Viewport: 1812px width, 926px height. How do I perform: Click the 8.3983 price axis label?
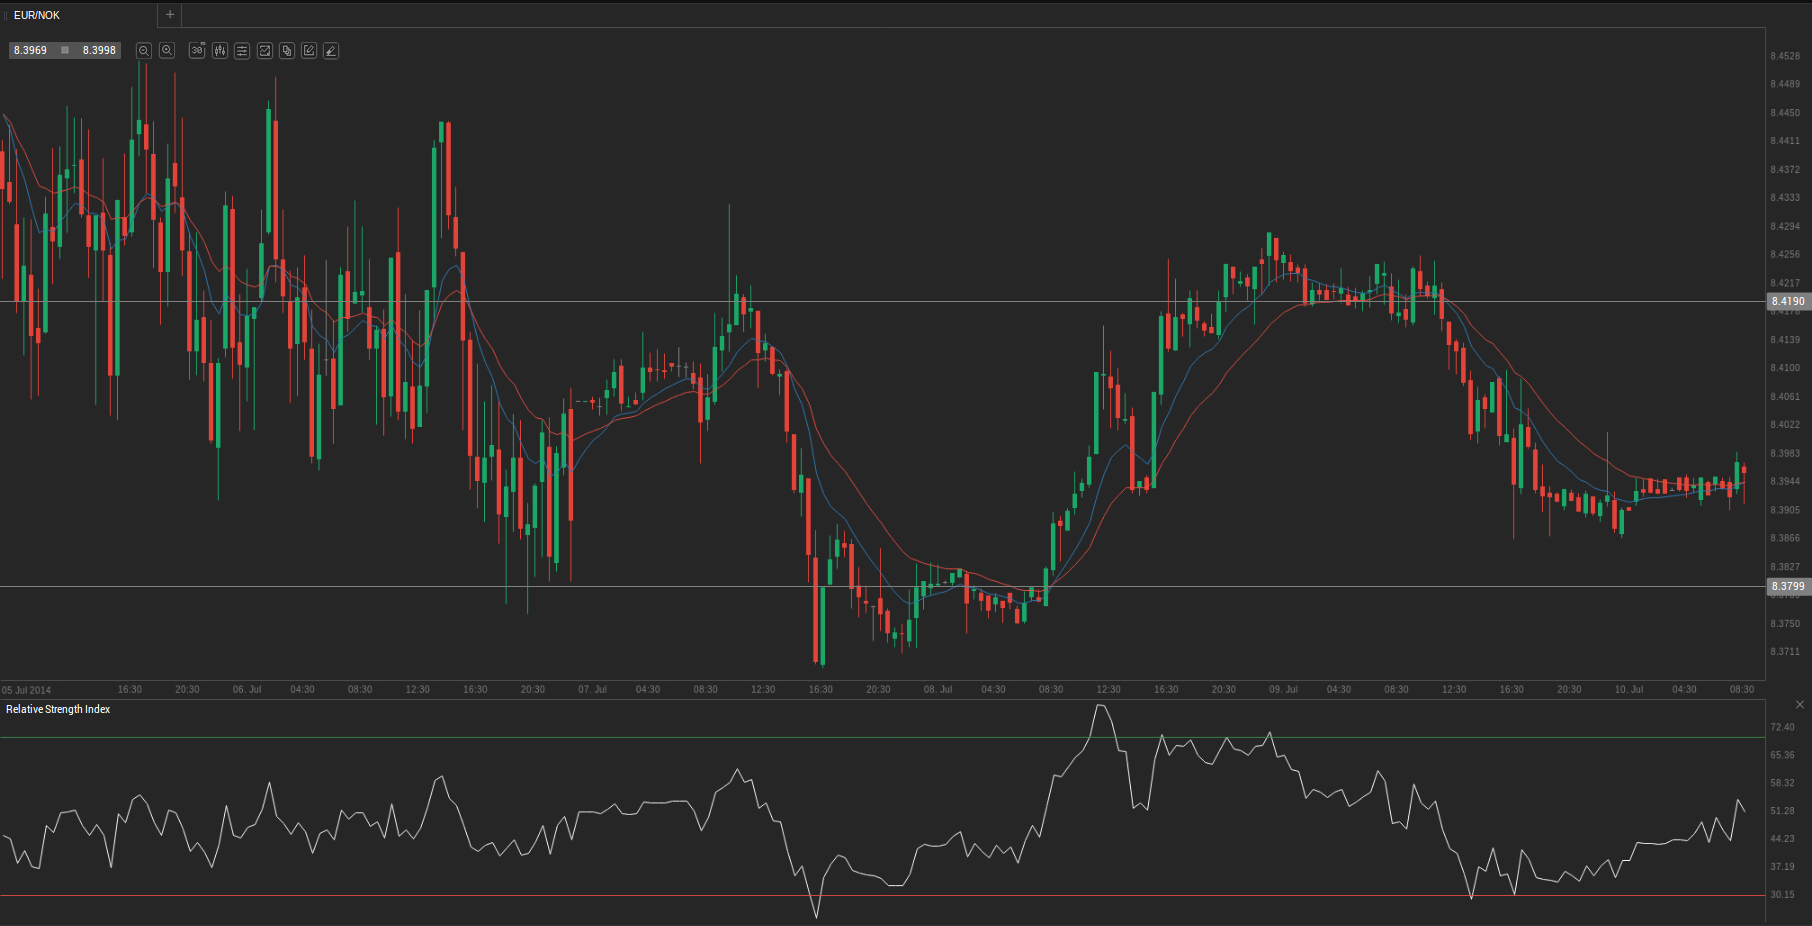tap(1785, 454)
